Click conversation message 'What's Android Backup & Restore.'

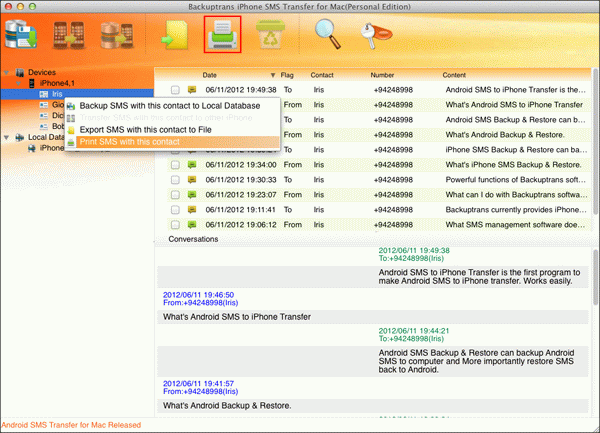tap(373, 405)
